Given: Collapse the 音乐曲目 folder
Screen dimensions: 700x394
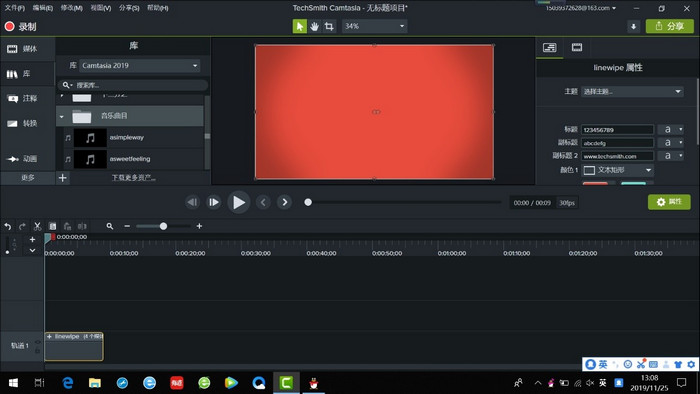Looking at the screenshot, I should tap(62, 117).
